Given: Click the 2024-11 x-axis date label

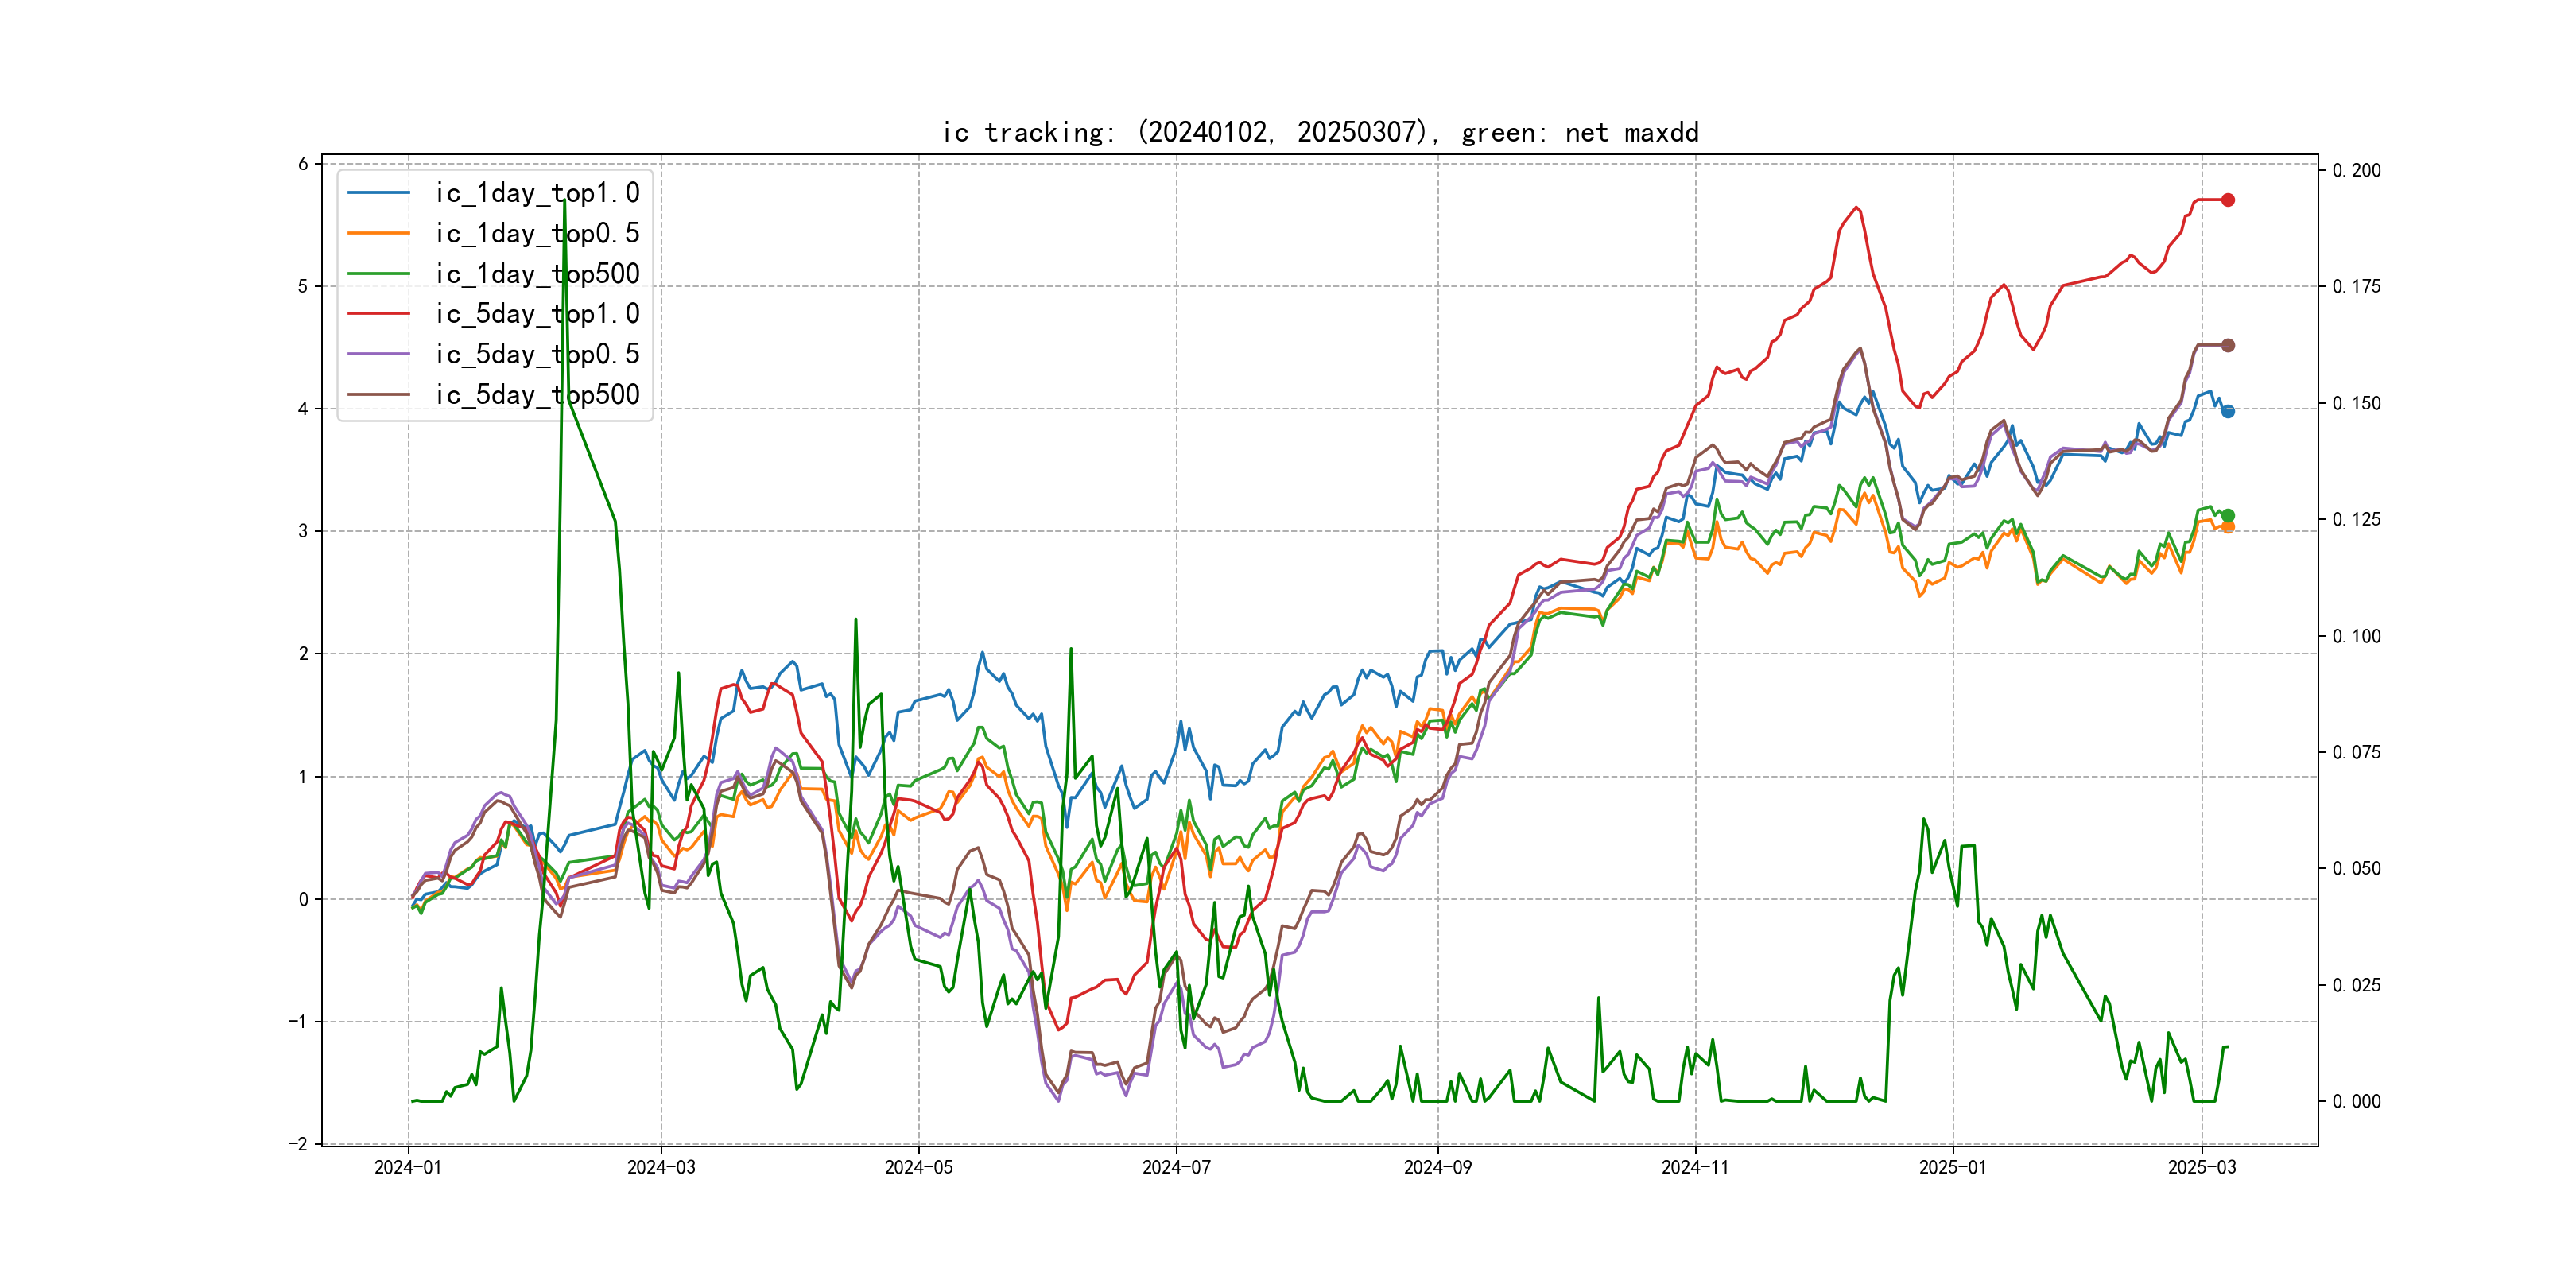Looking at the screenshot, I should [x=1695, y=1167].
